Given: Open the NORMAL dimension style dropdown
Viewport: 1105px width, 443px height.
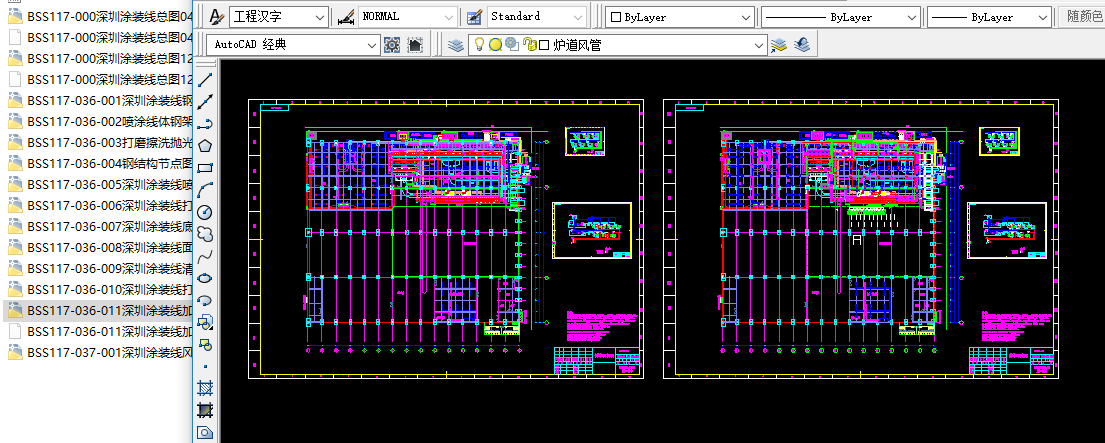Looking at the screenshot, I should point(408,16).
